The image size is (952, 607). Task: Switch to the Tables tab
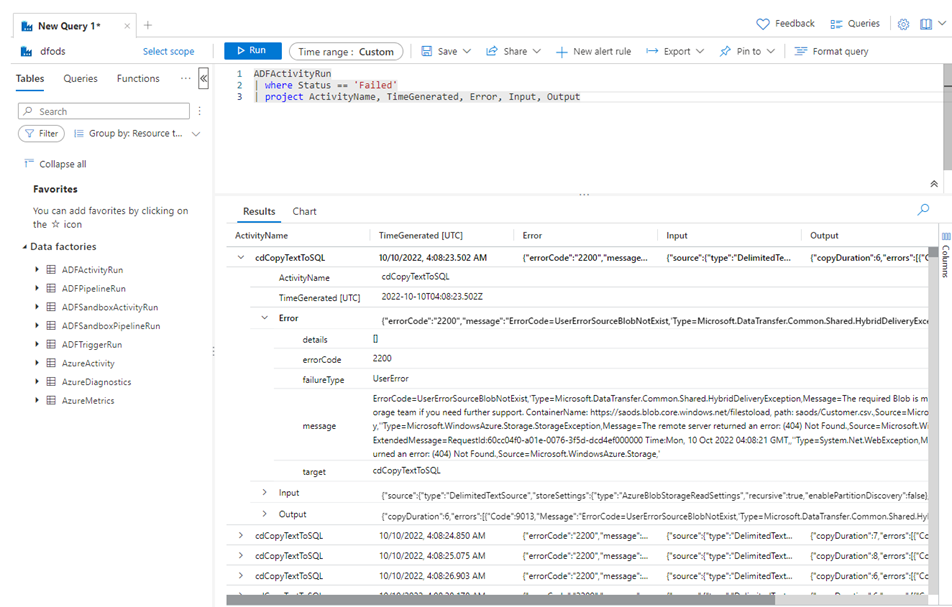click(x=30, y=78)
